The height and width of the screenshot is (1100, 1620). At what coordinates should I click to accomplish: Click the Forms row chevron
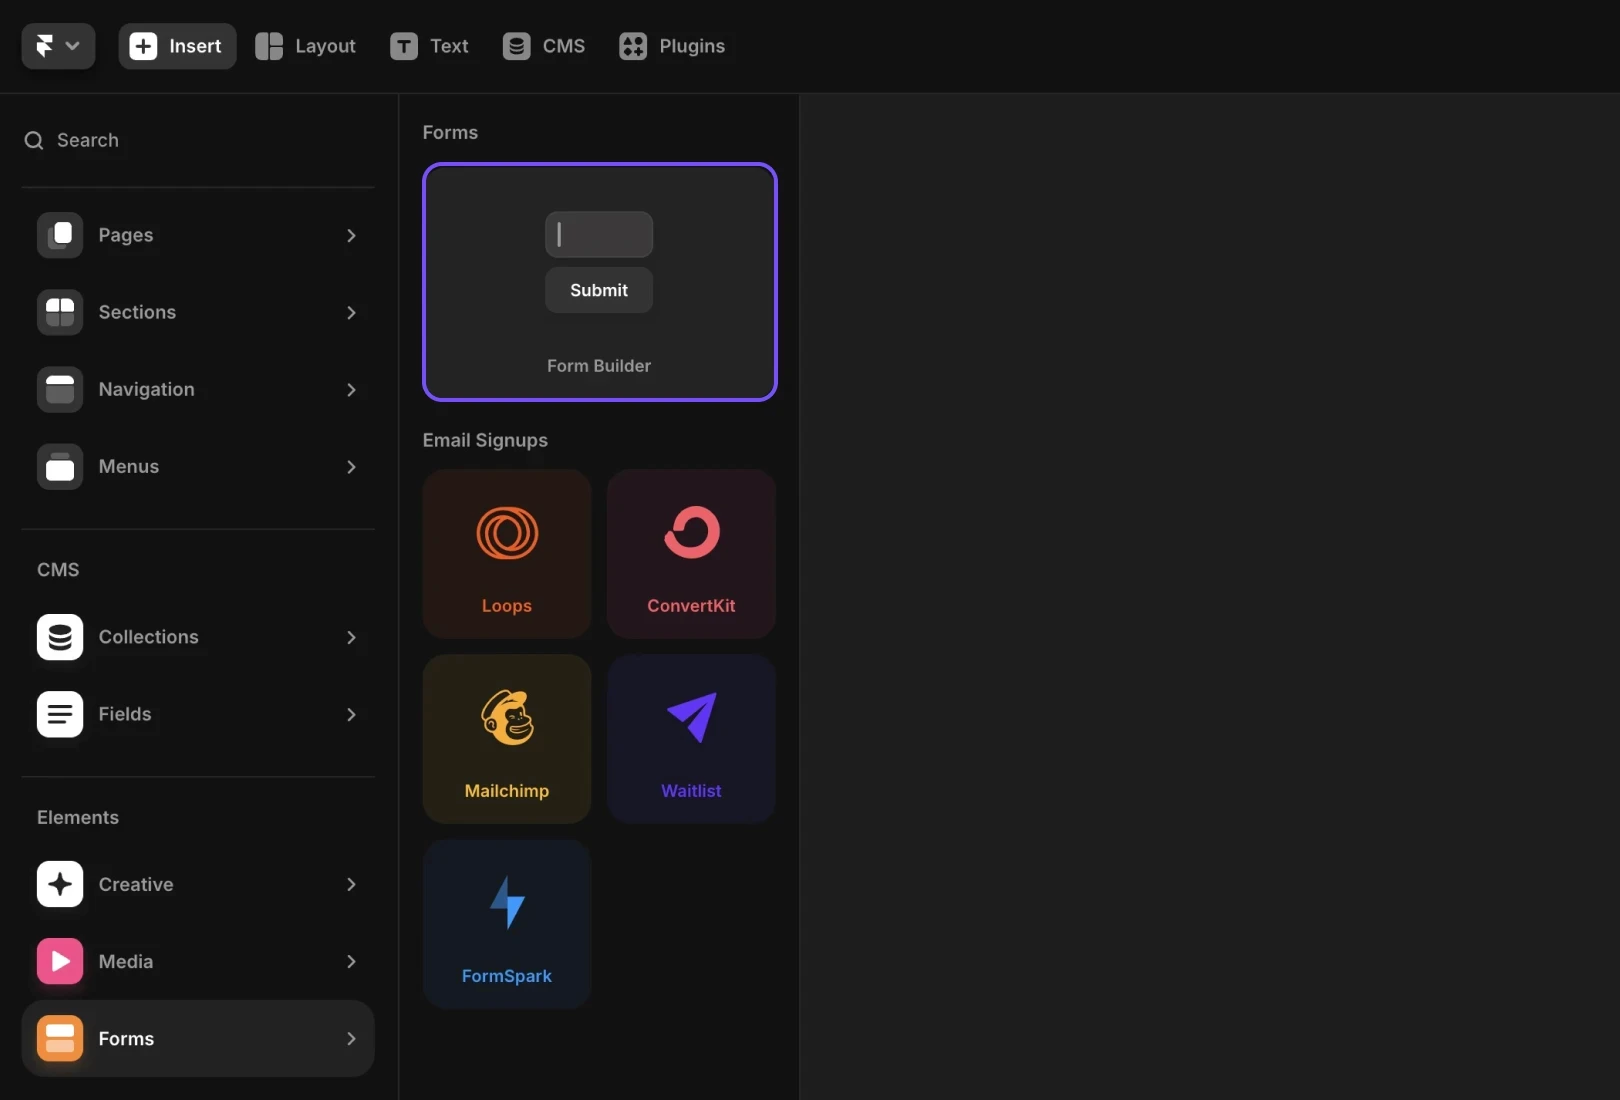click(351, 1038)
